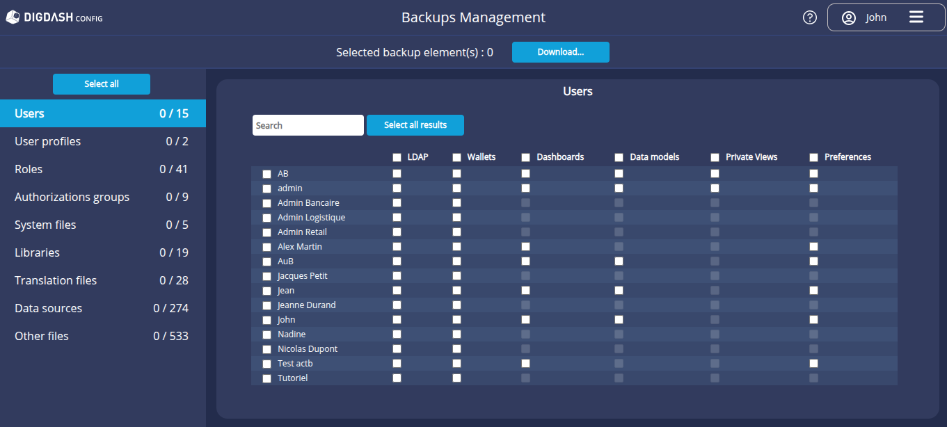
Task: Click the DigDash Config logo
Action: click(54, 18)
